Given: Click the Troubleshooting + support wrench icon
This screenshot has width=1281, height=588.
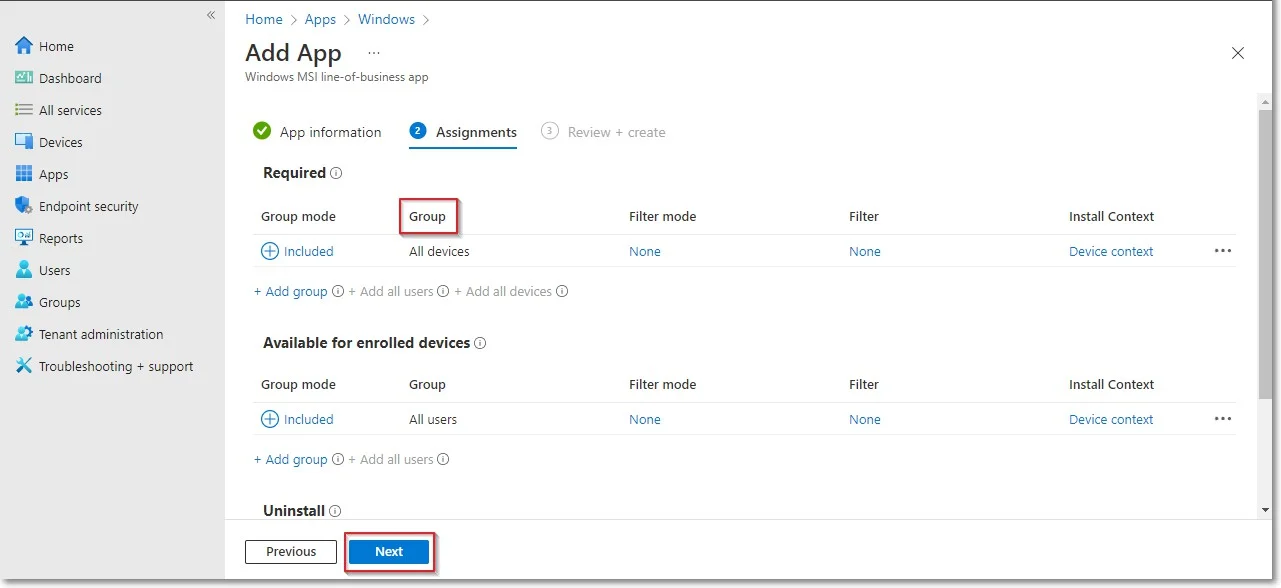Looking at the screenshot, I should click(24, 366).
